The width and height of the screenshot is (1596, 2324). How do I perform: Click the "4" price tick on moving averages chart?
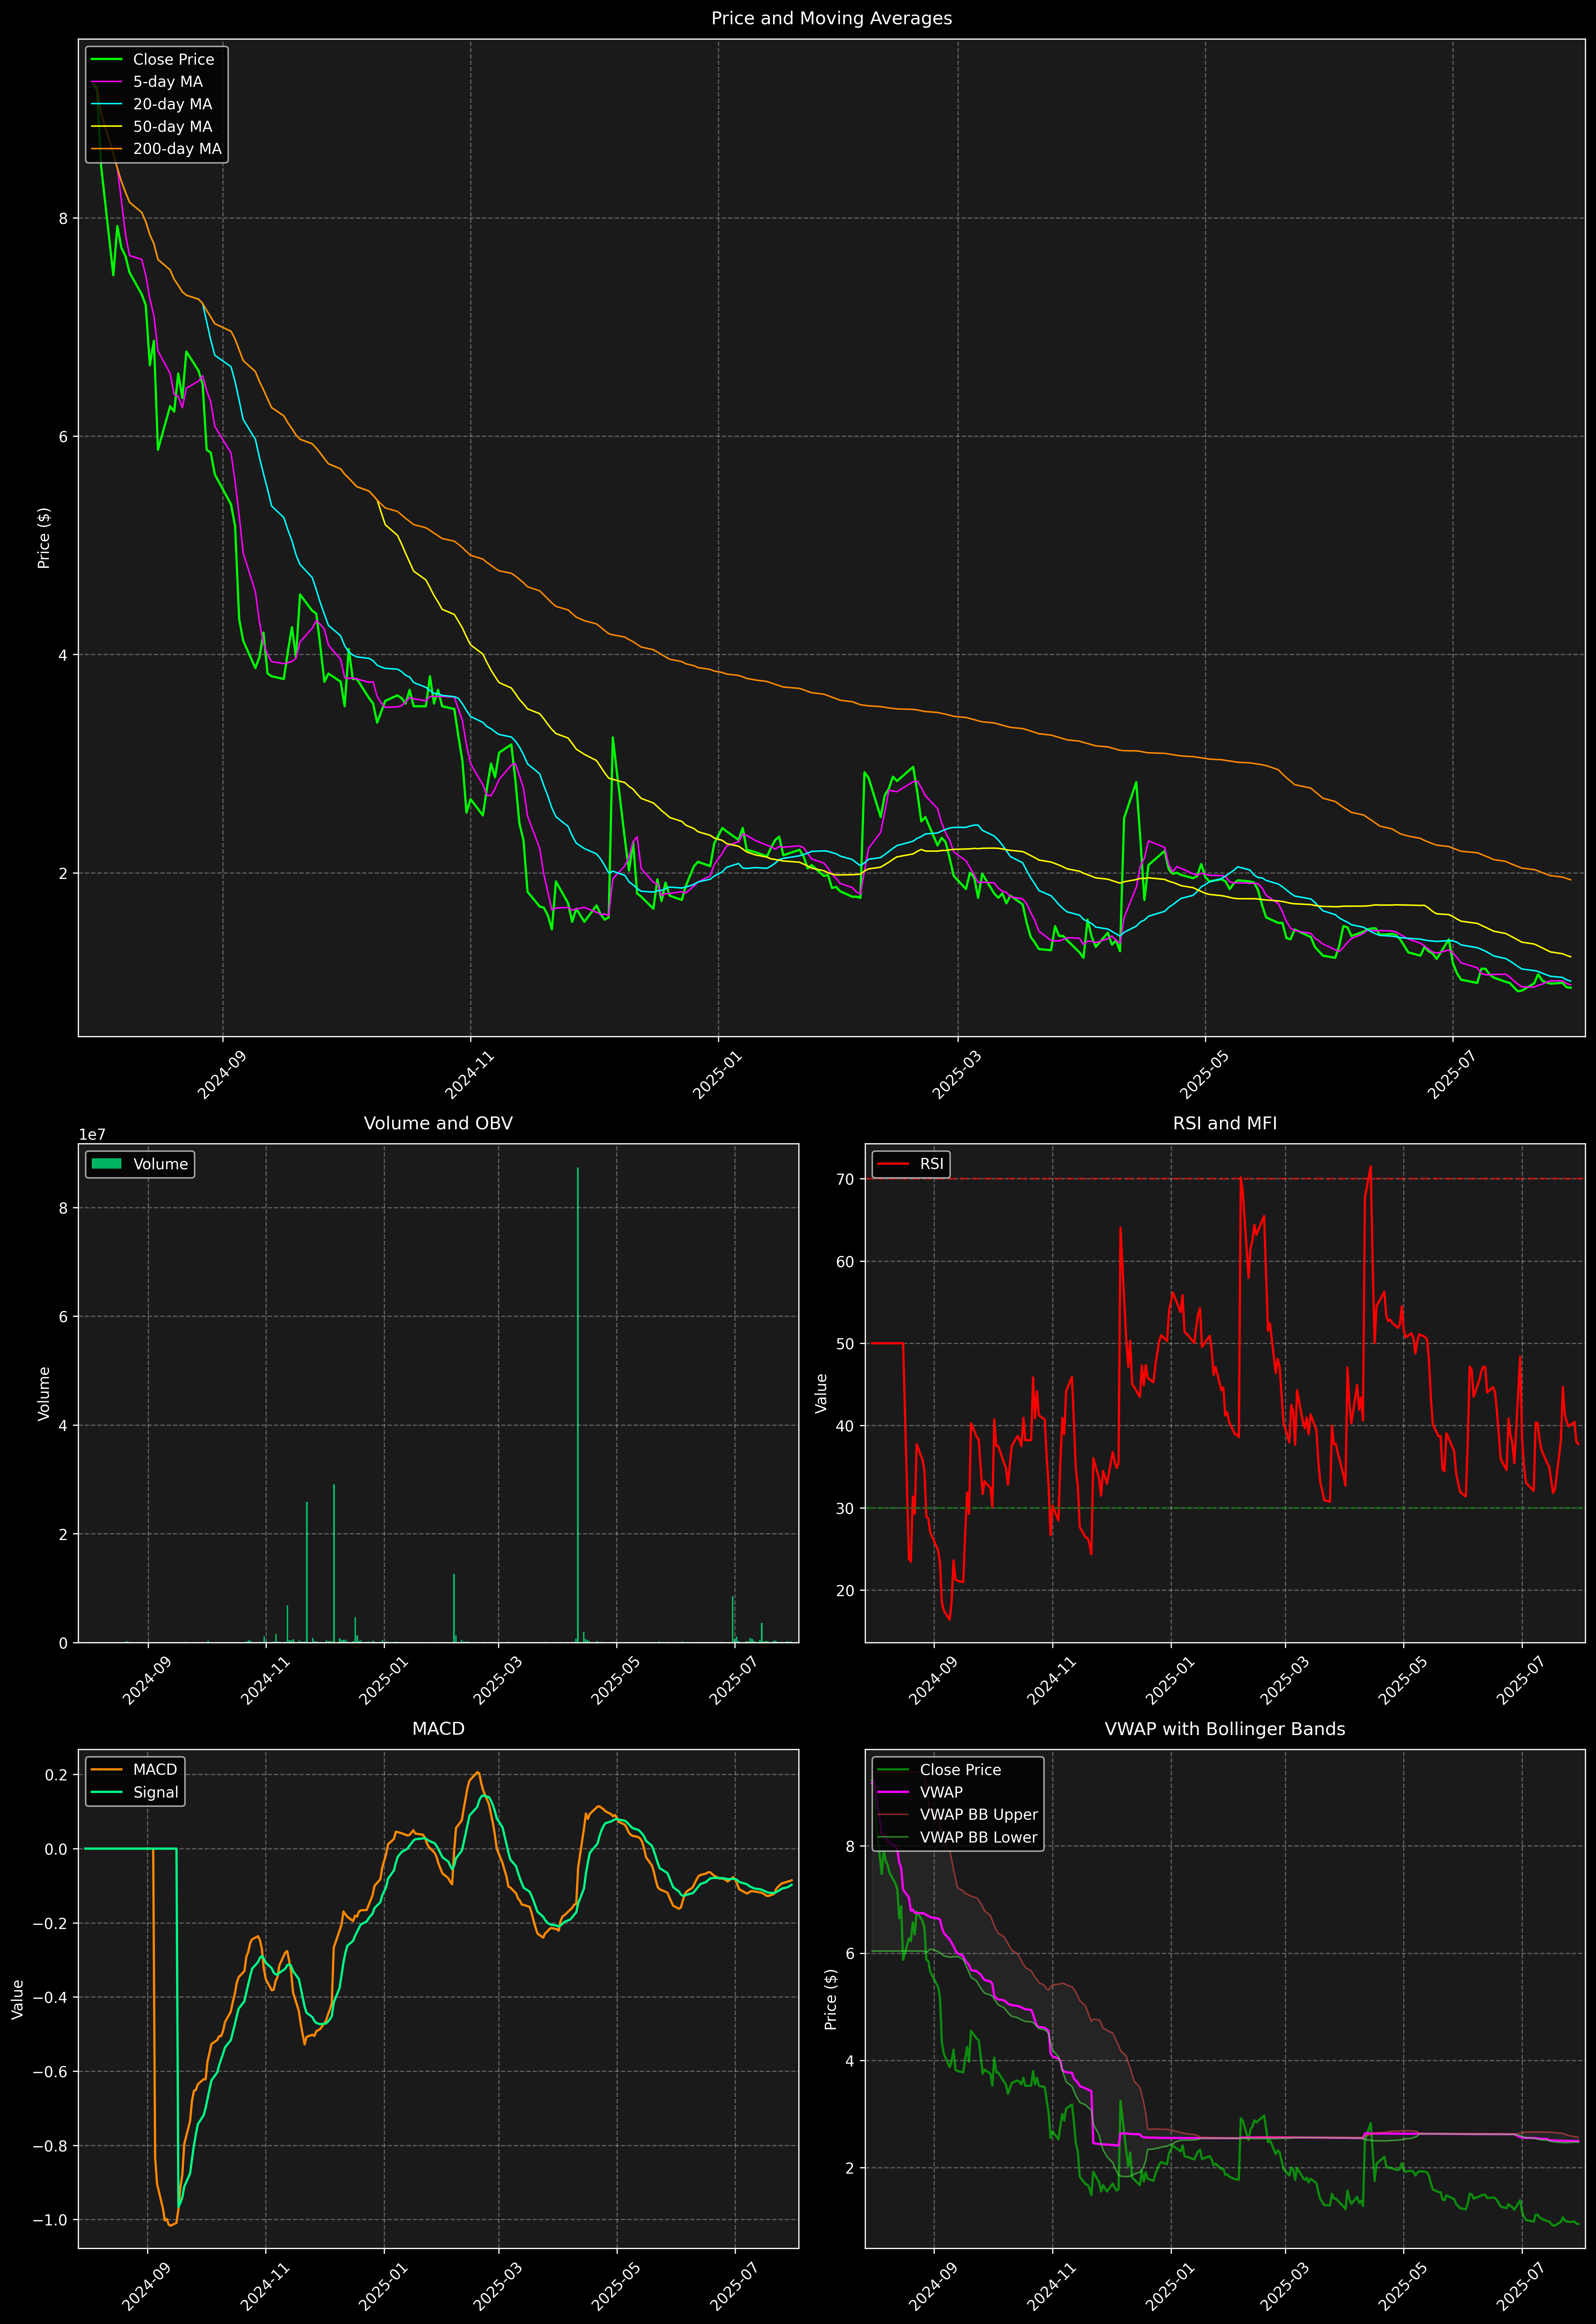point(63,655)
